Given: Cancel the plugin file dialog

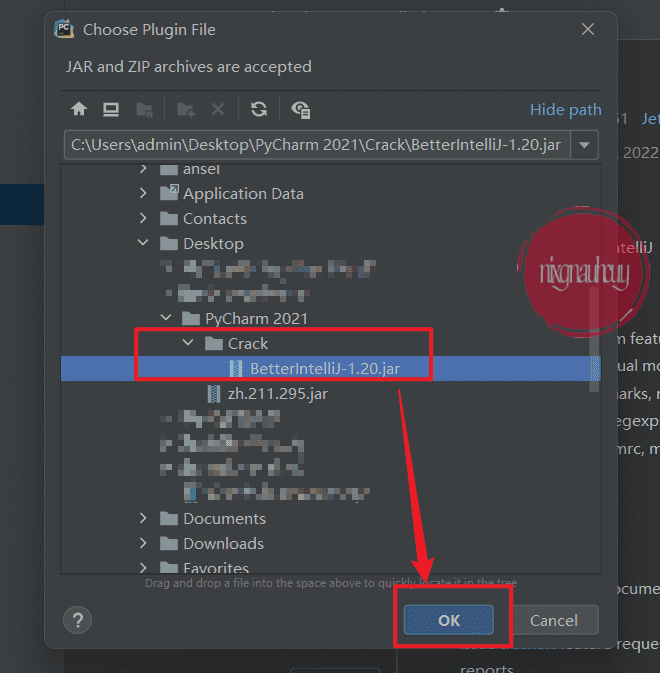Looking at the screenshot, I should click(554, 620).
